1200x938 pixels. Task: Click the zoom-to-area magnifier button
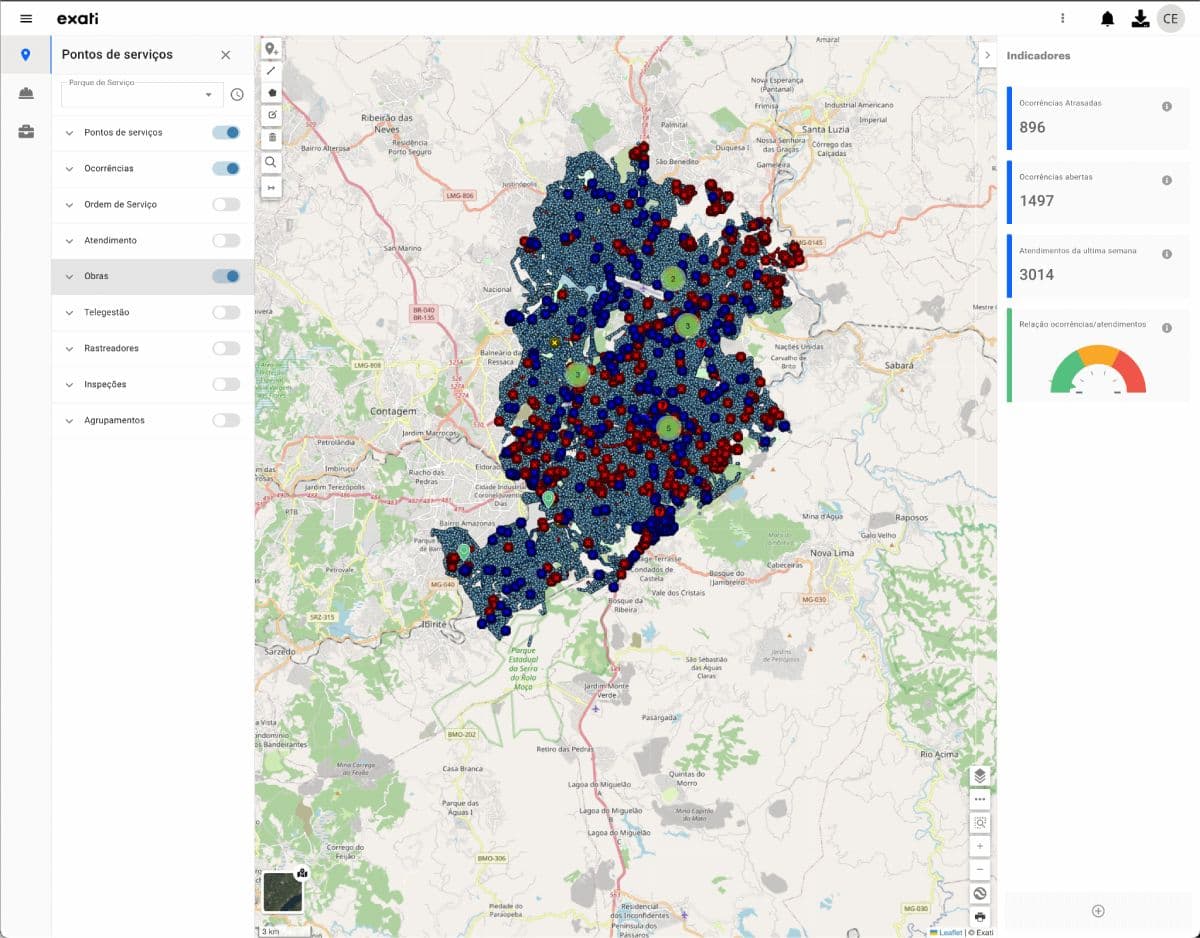pos(980,823)
